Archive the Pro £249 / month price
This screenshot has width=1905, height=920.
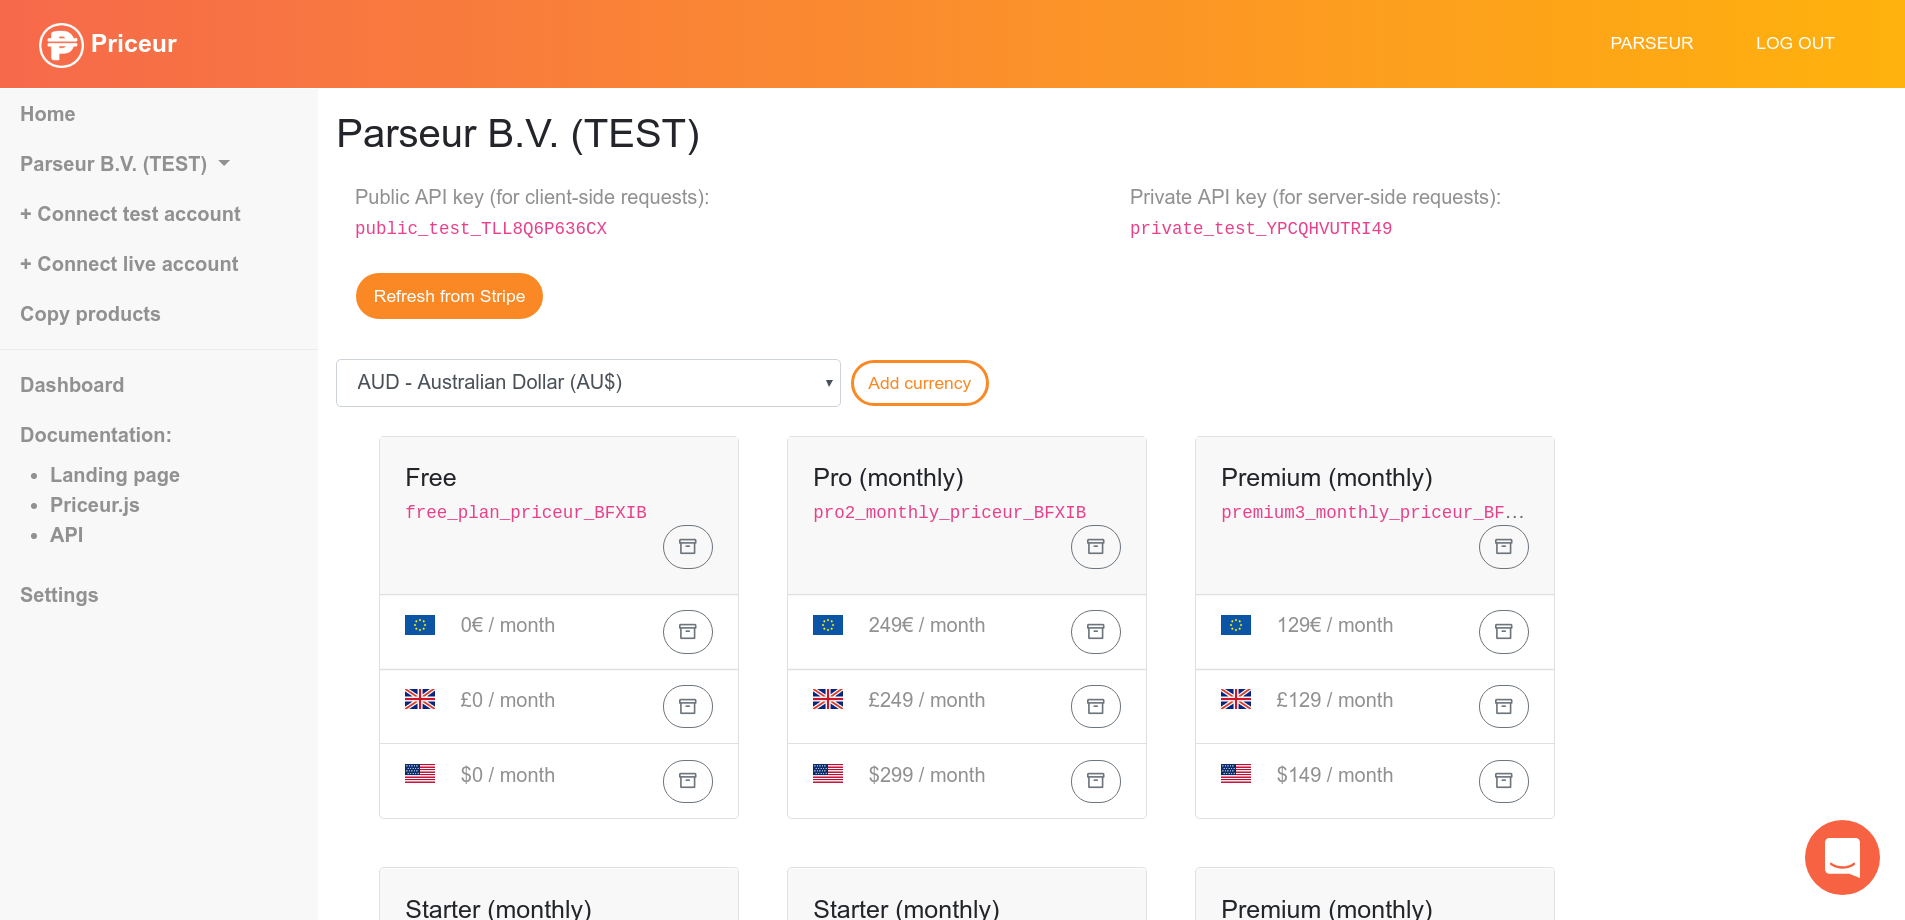tap(1096, 707)
